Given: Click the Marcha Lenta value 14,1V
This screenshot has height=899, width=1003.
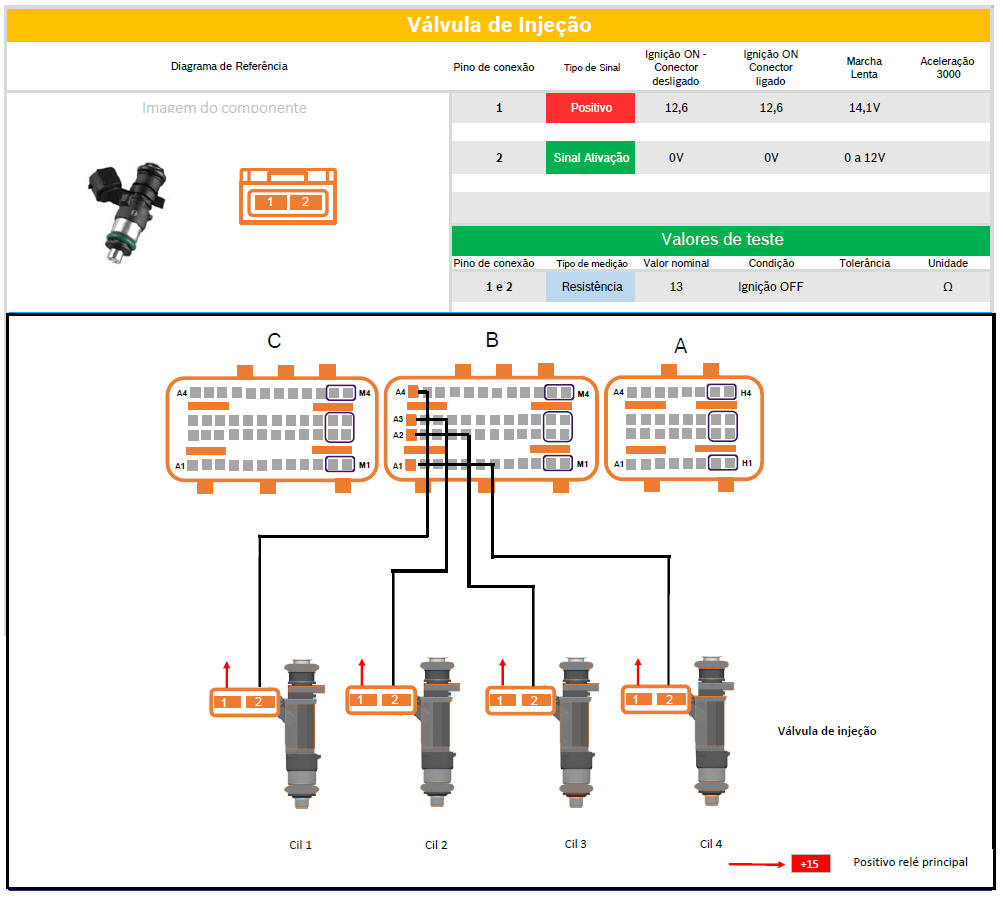Looking at the screenshot, I should pyautogui.click(x=864, y=108).
